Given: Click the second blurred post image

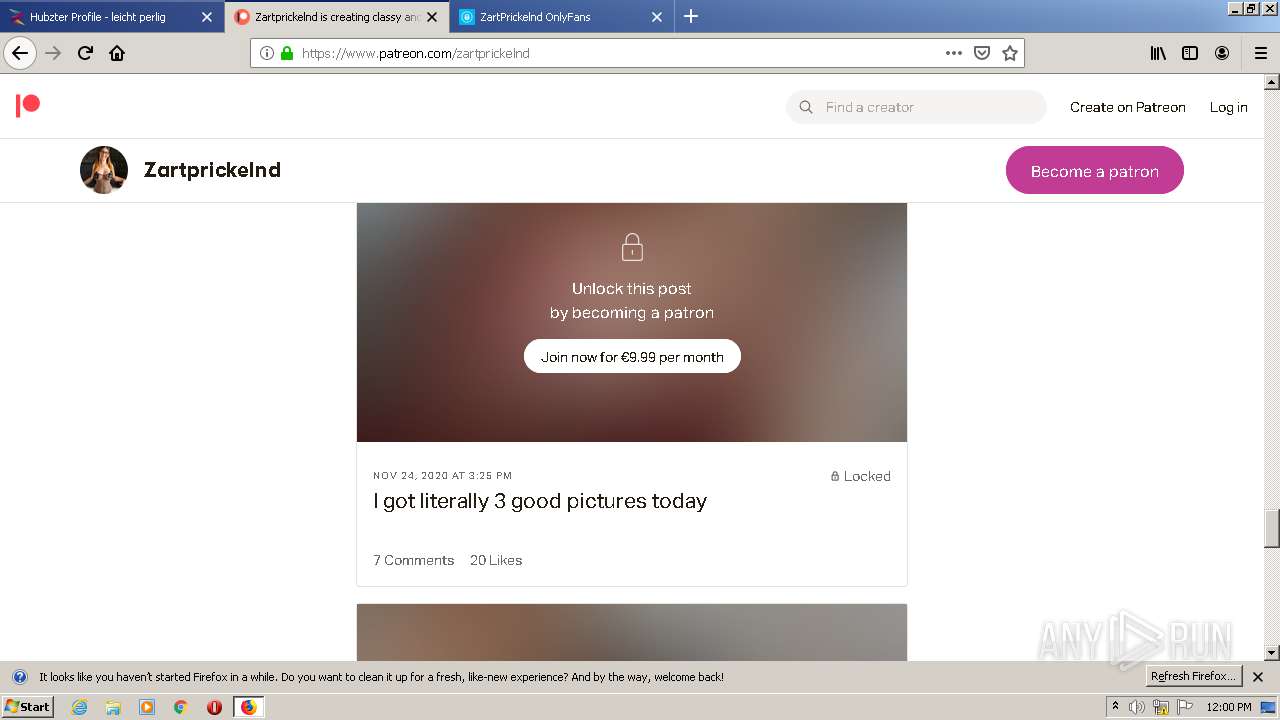Looking at the screenshot, I should tap(632, 632).
